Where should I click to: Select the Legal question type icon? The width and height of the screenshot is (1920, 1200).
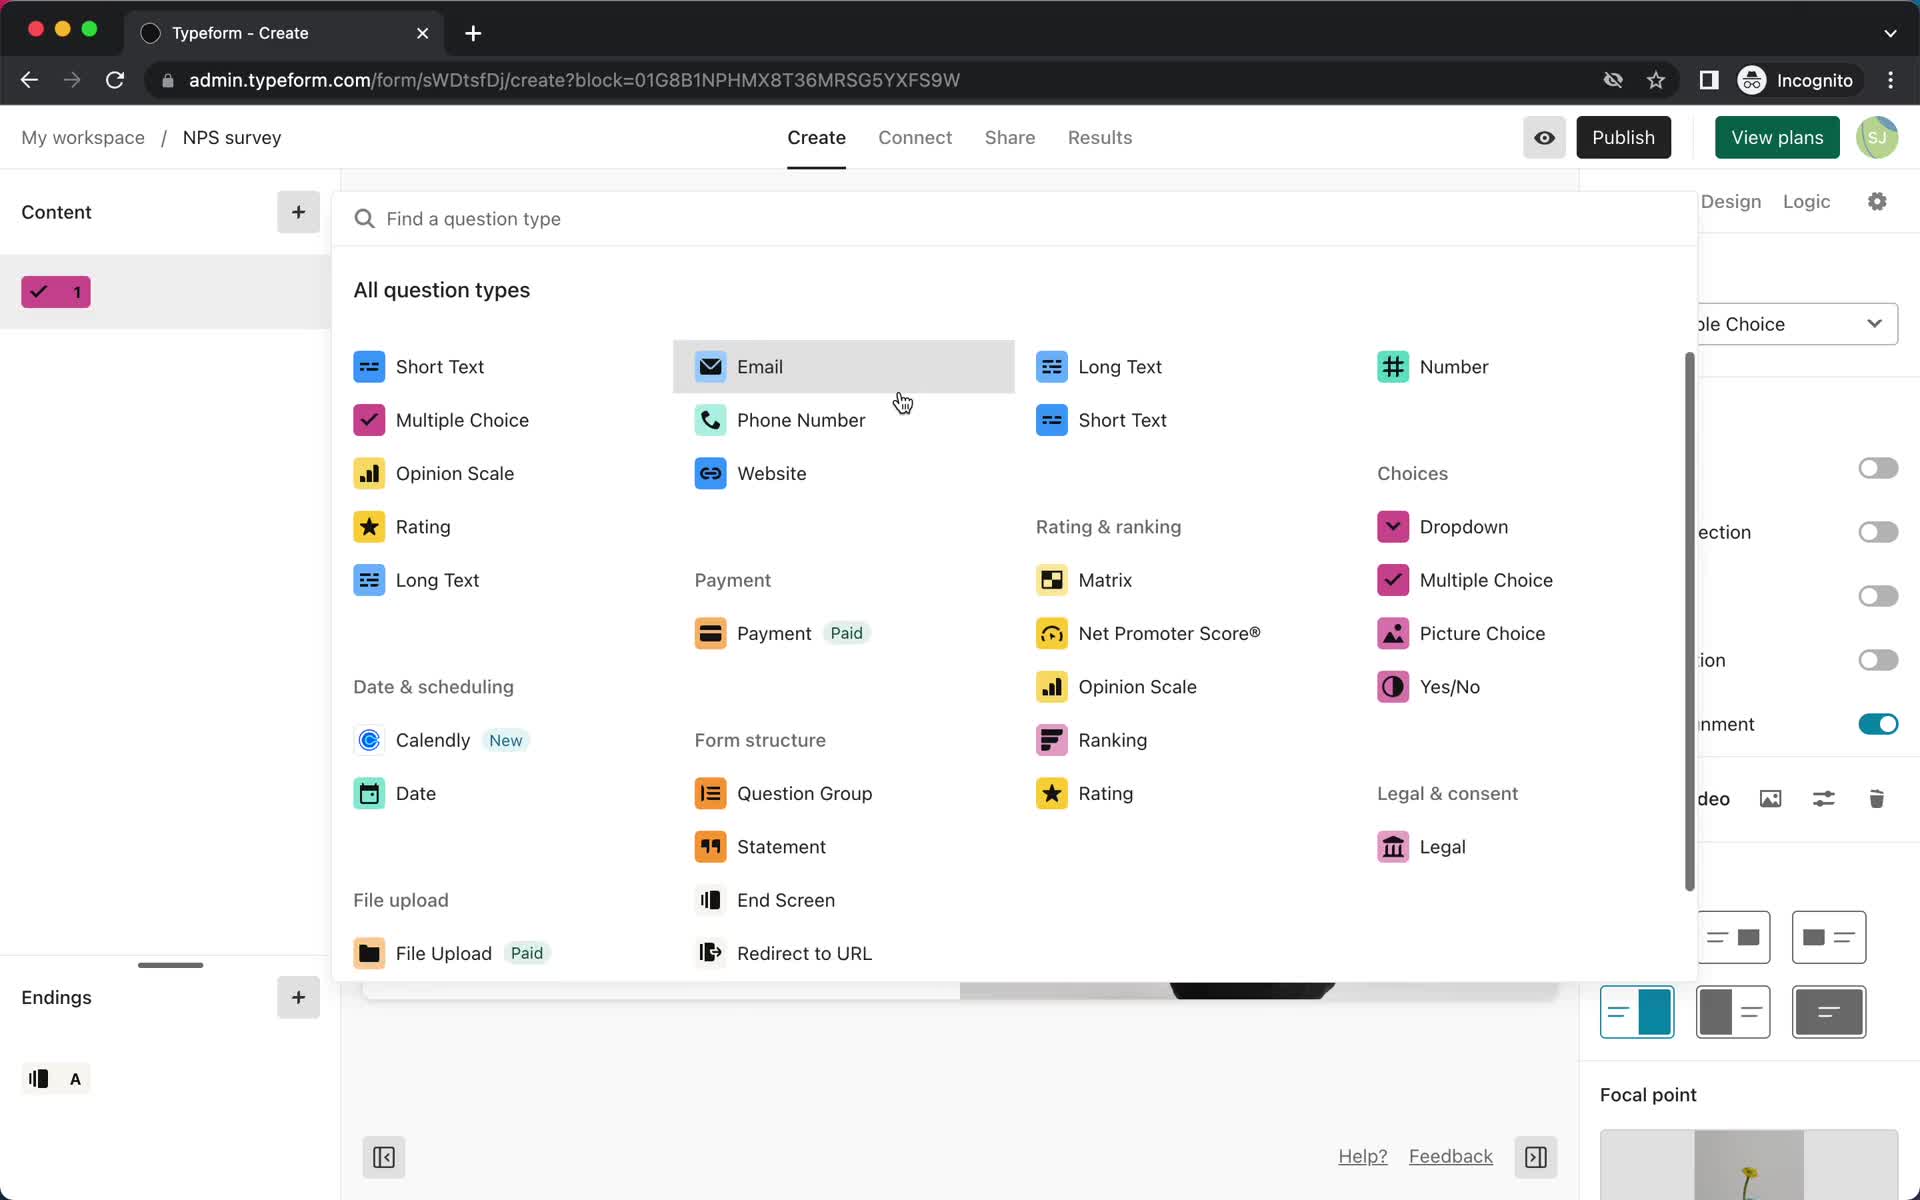click(x=1393, y=846)
